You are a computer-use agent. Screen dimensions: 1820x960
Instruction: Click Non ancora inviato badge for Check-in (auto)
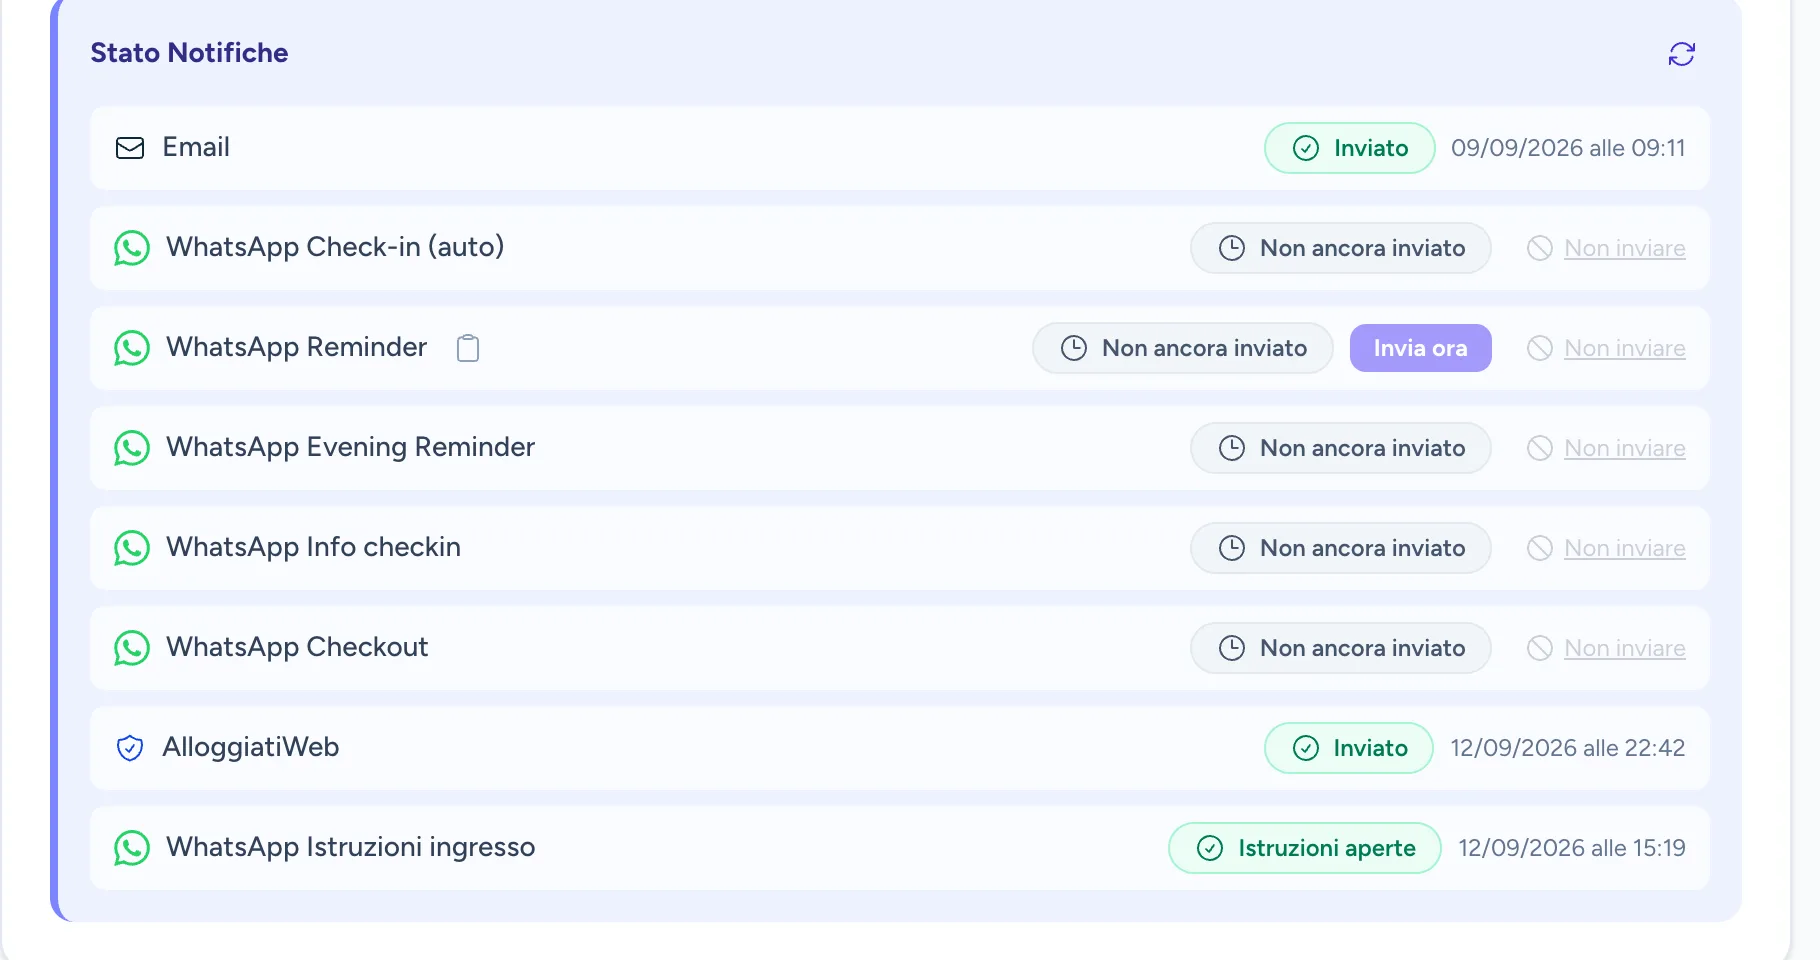point(1341,248)
